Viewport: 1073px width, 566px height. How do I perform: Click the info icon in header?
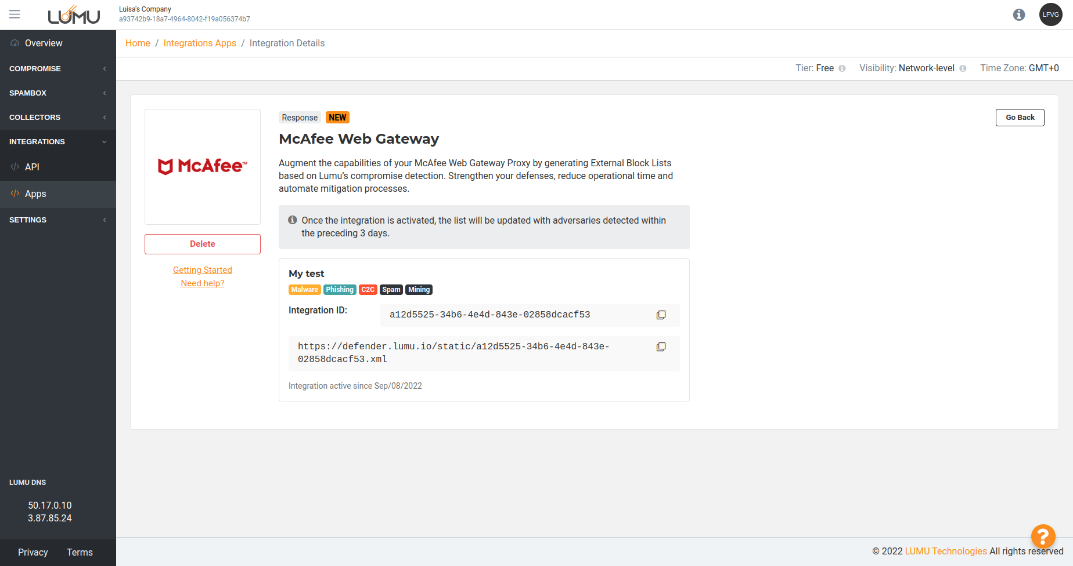1019,15
